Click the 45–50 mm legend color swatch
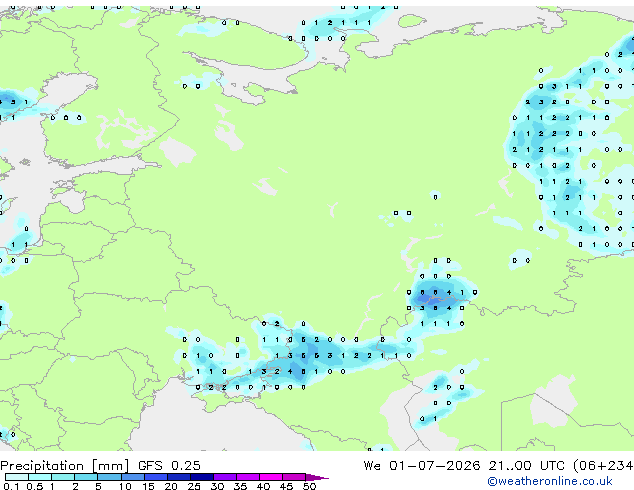The width and height of the screenshot is (634, 490). tap(294, 477)
